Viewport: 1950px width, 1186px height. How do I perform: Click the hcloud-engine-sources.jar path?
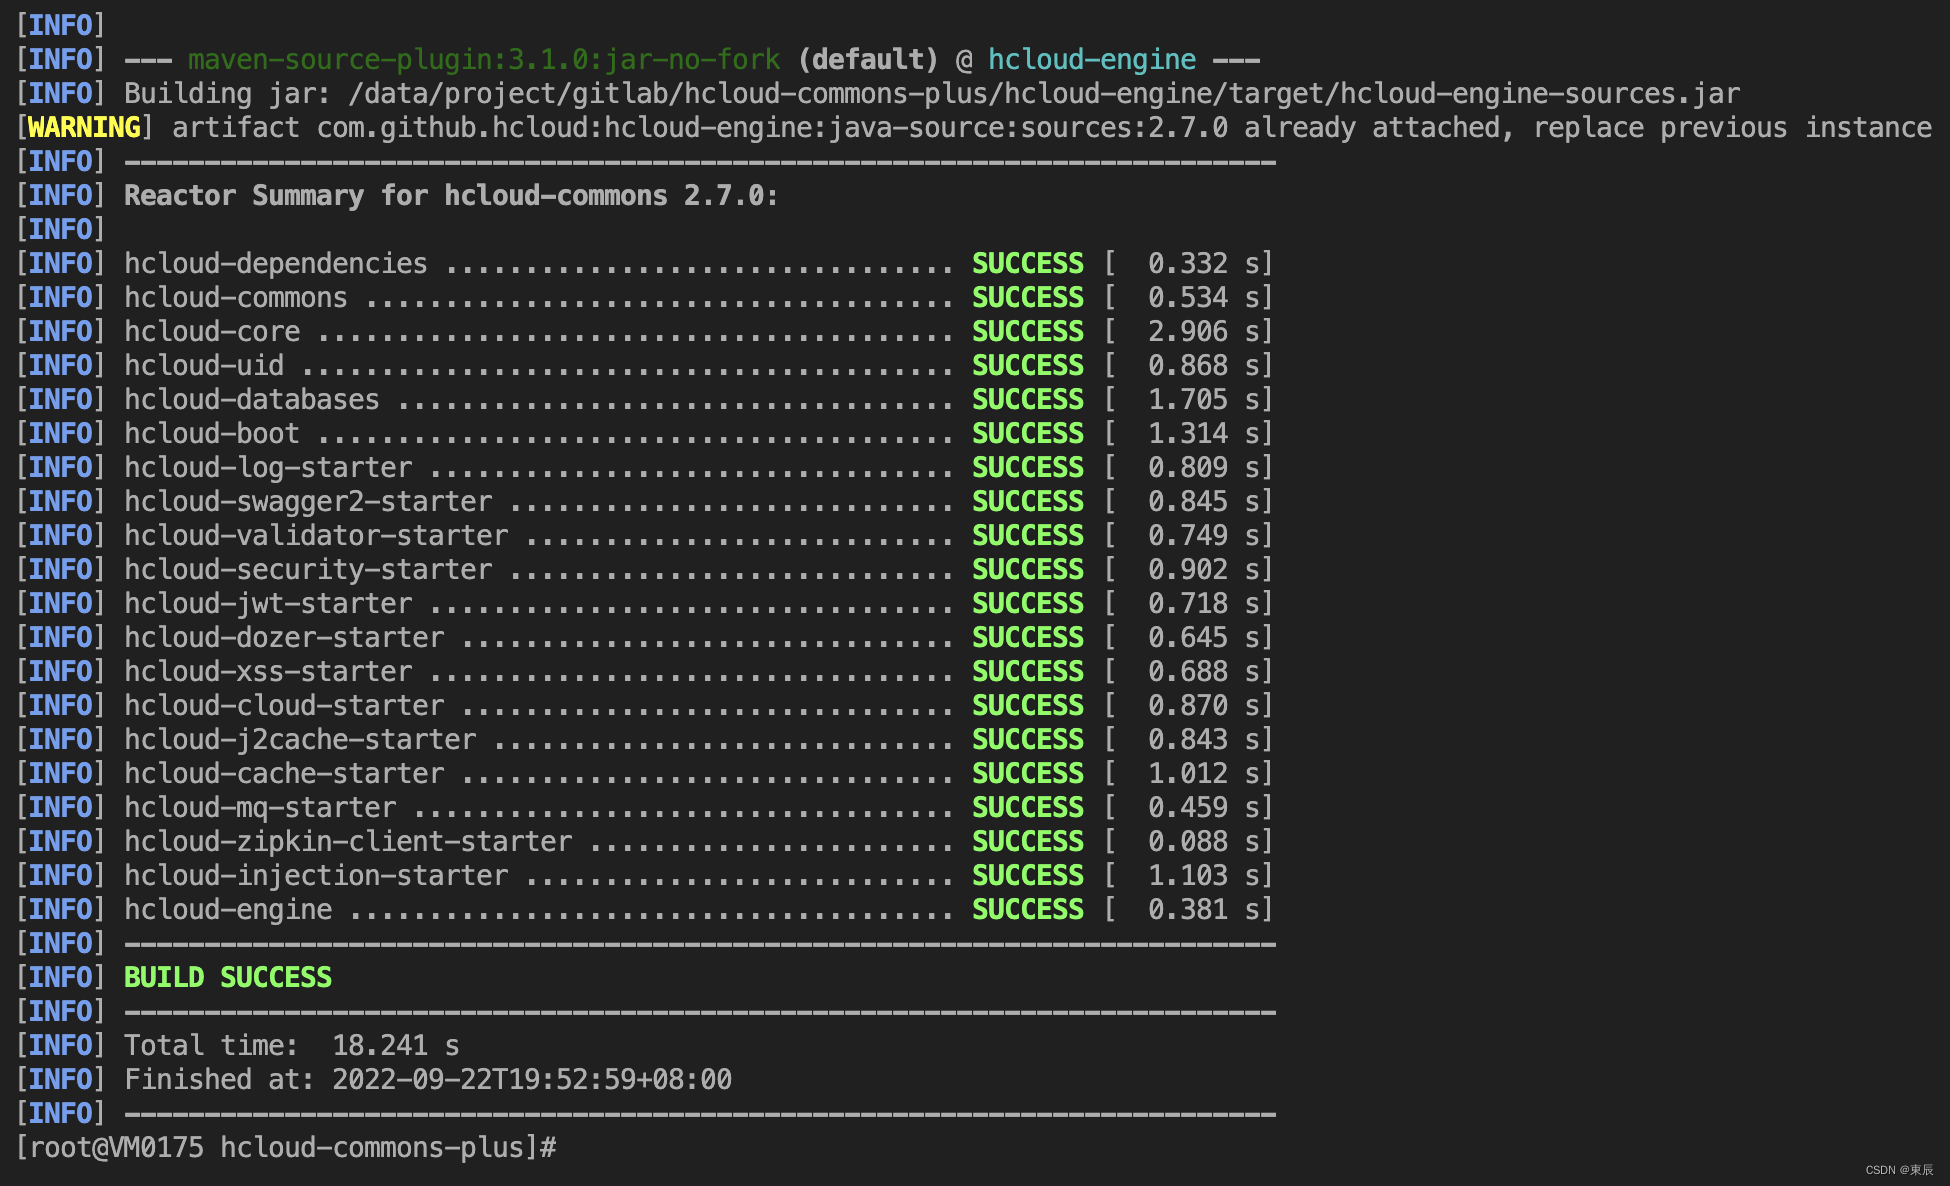coord(1044,93)
